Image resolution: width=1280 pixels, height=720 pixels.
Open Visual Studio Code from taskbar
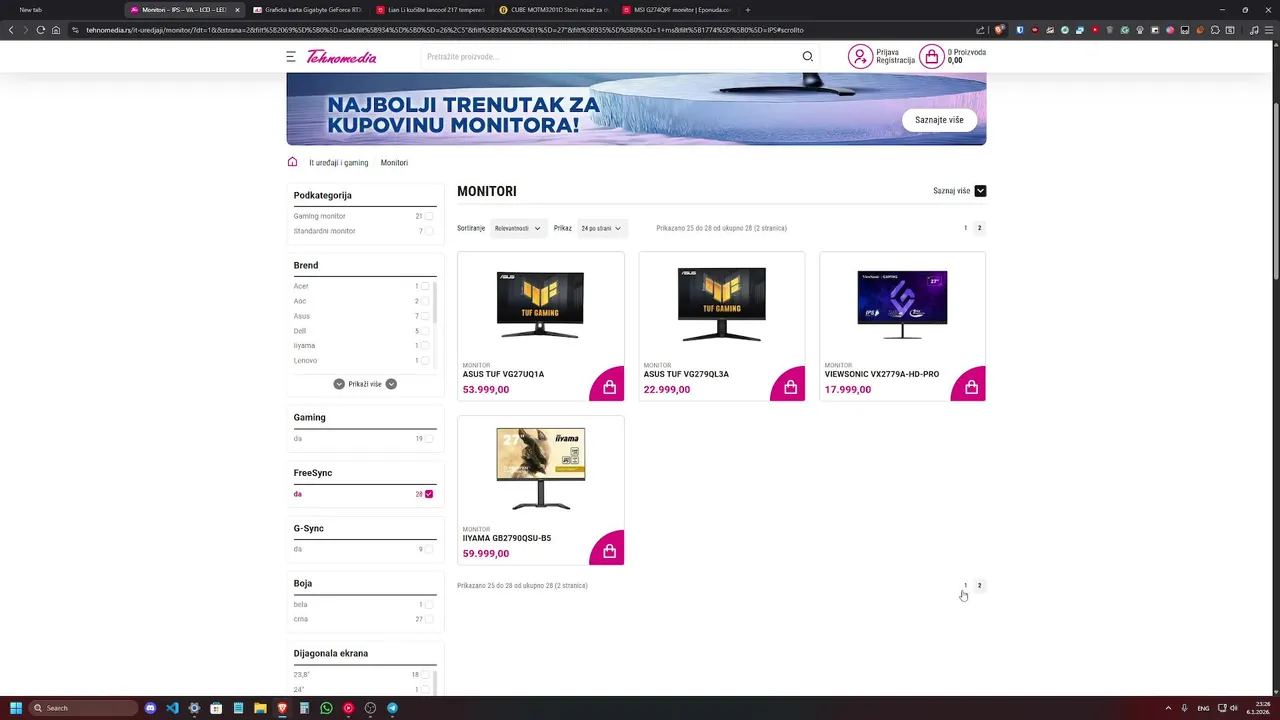[172, 708]
